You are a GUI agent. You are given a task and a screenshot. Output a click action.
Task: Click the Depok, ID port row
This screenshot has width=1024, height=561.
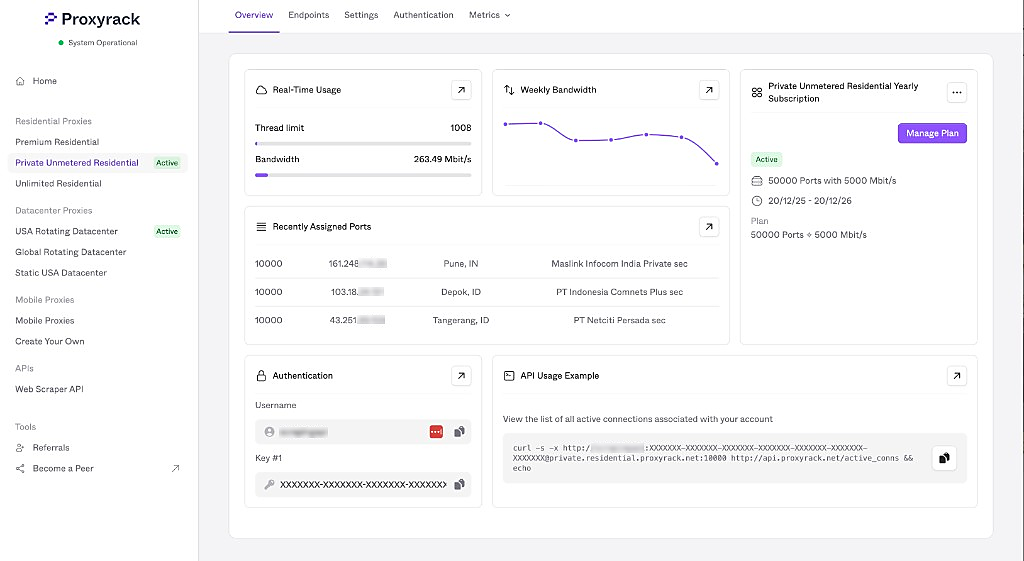(487, 292)
